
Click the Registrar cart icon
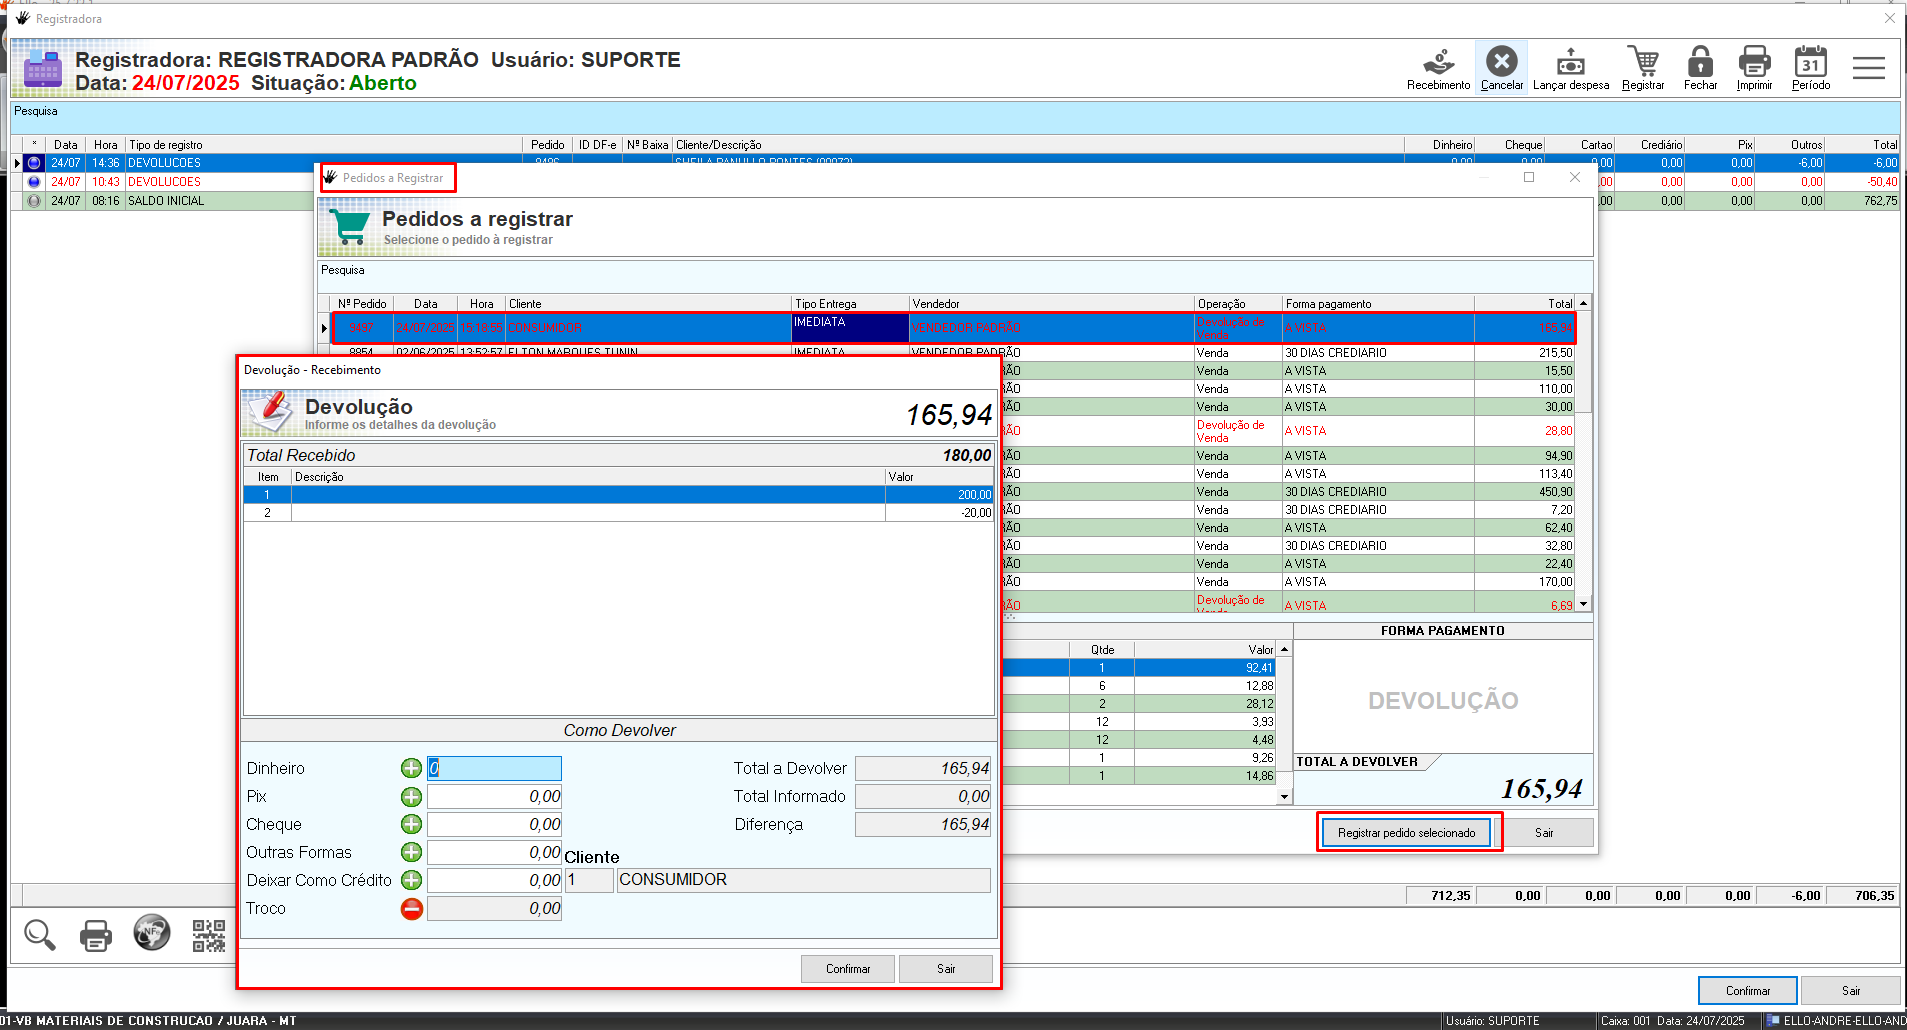(1642, 68)
